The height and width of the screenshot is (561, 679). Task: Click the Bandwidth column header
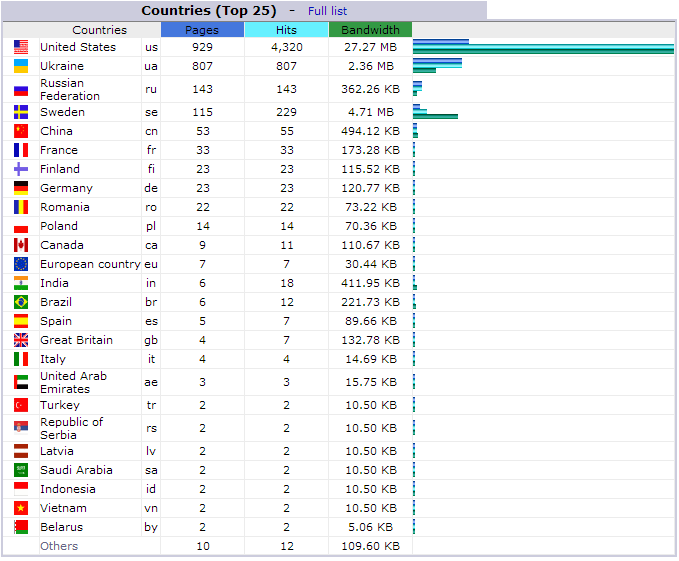coord(370,30)
